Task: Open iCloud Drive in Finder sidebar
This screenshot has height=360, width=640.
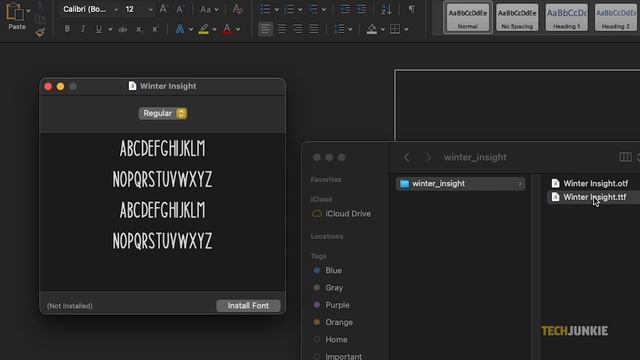Action: pyautogui.click(x=342, y=213)
